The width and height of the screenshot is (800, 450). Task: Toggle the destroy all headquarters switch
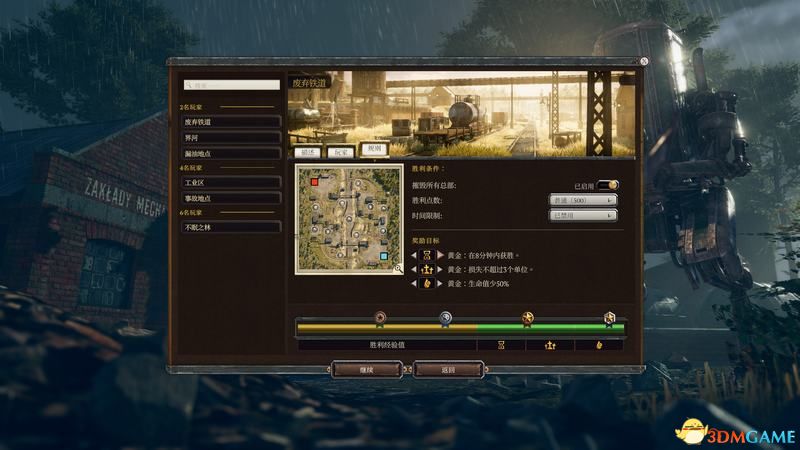608,185
